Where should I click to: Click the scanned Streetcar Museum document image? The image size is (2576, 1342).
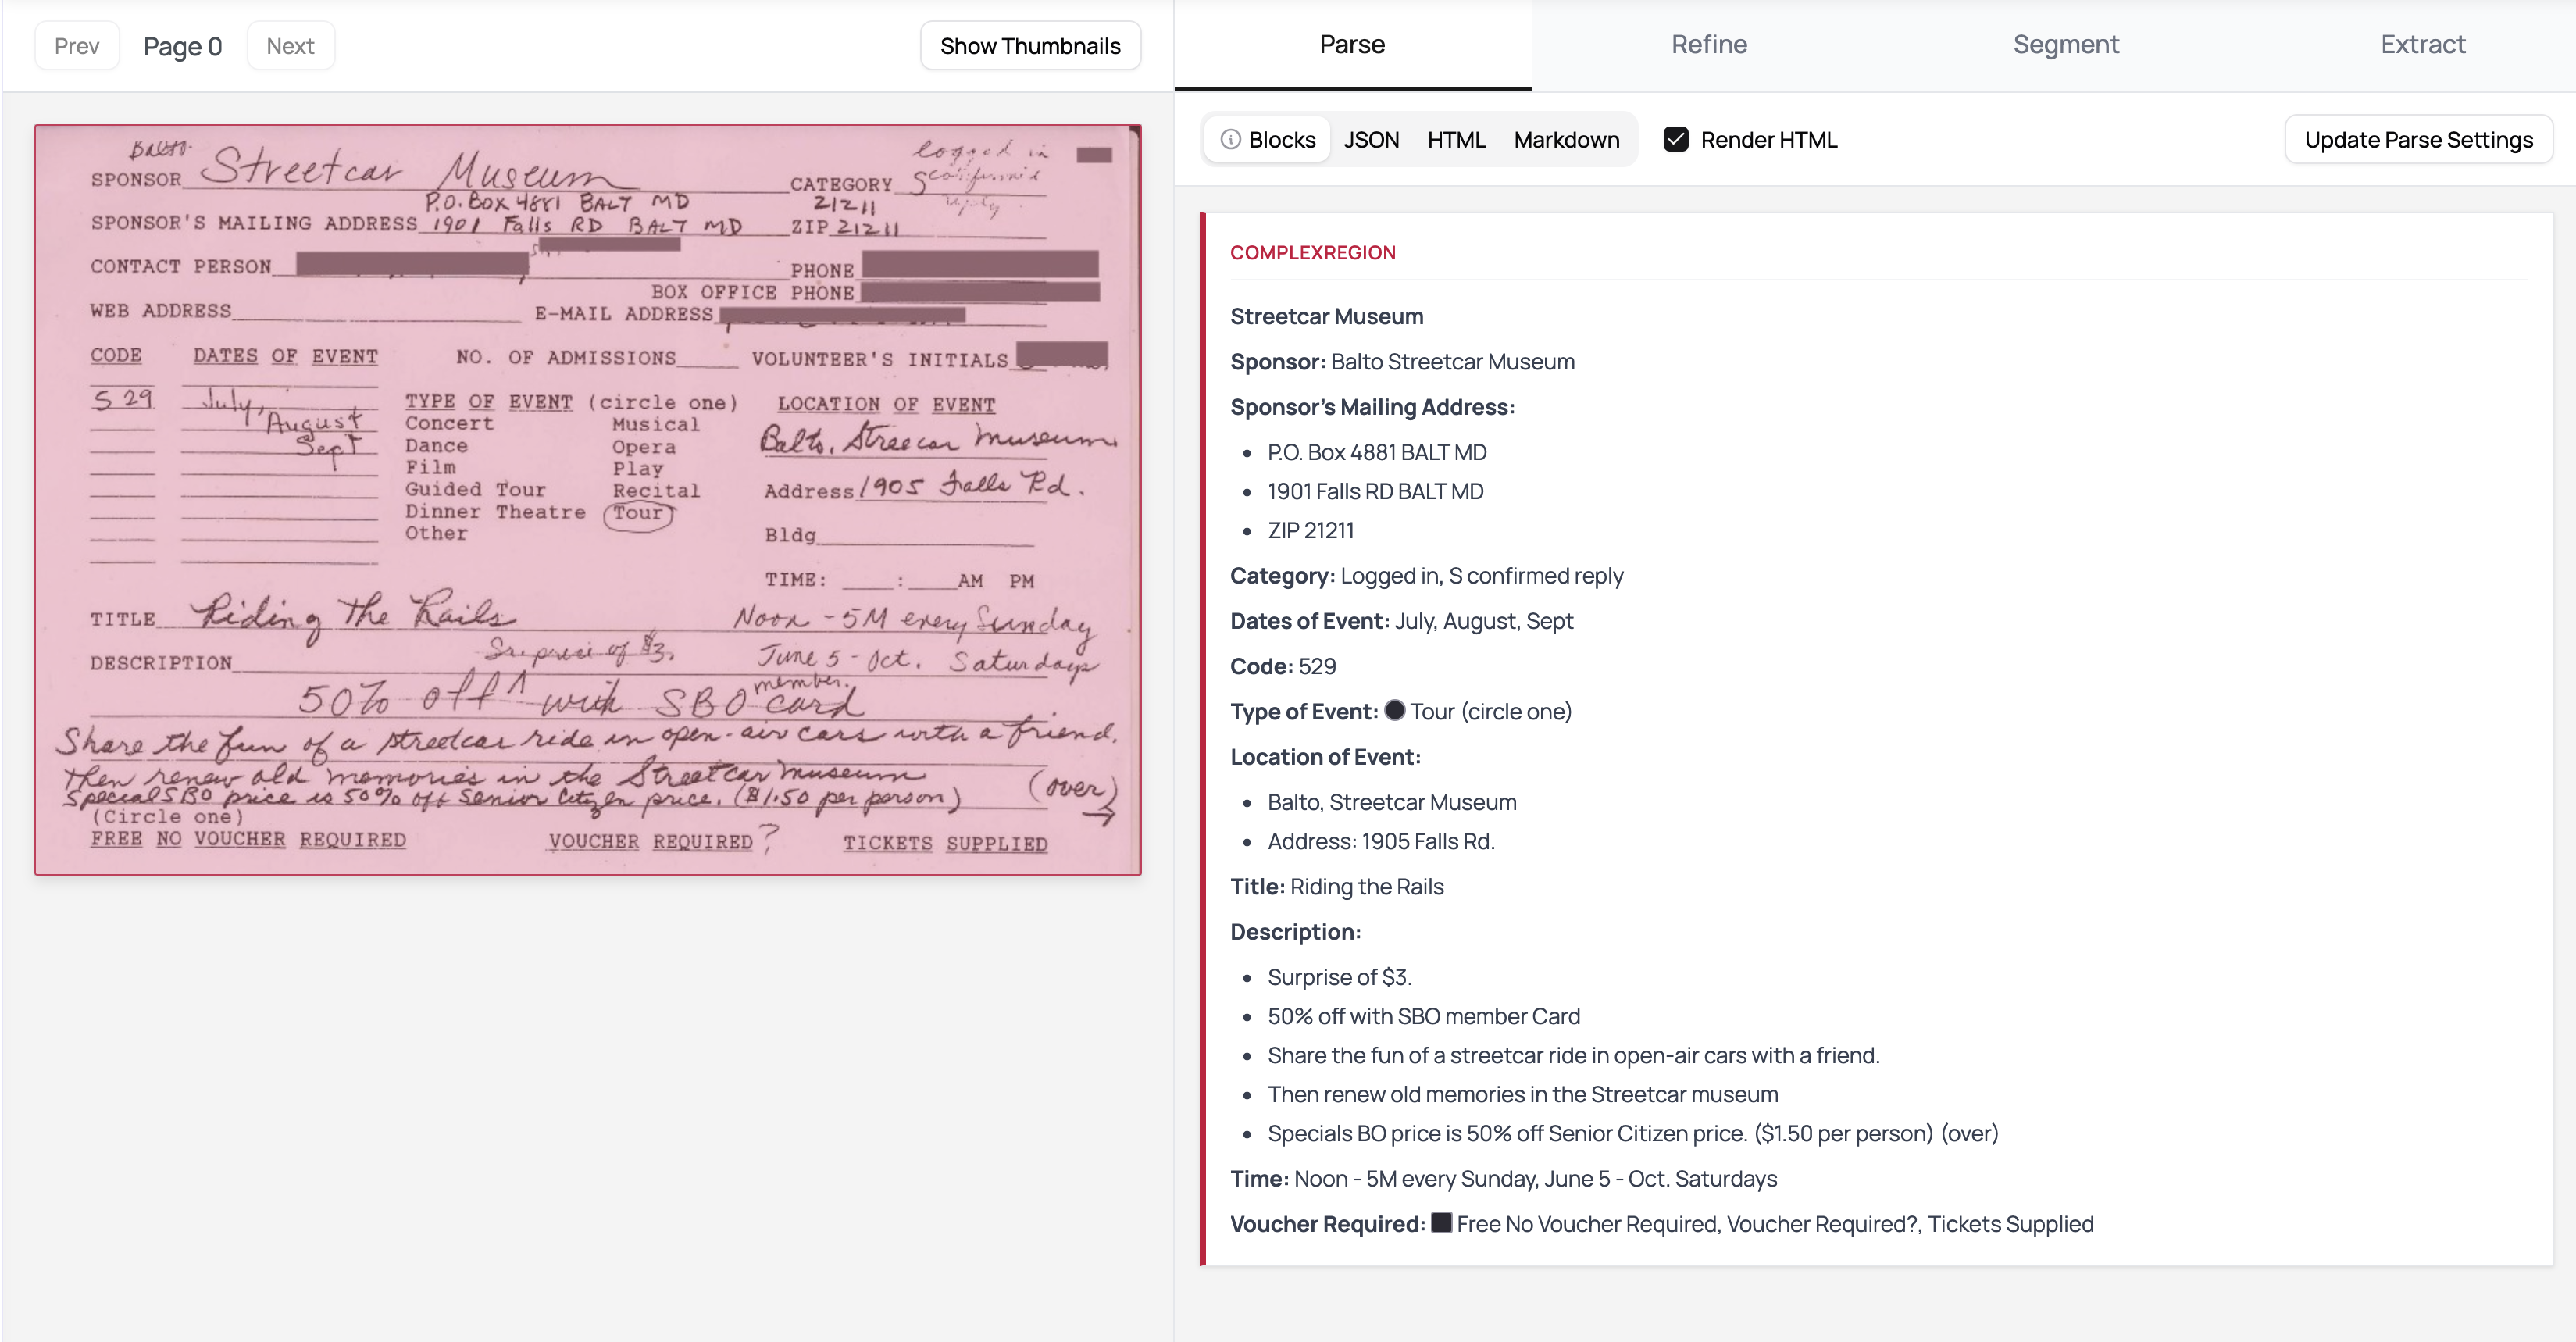click(x=588, y=500)
